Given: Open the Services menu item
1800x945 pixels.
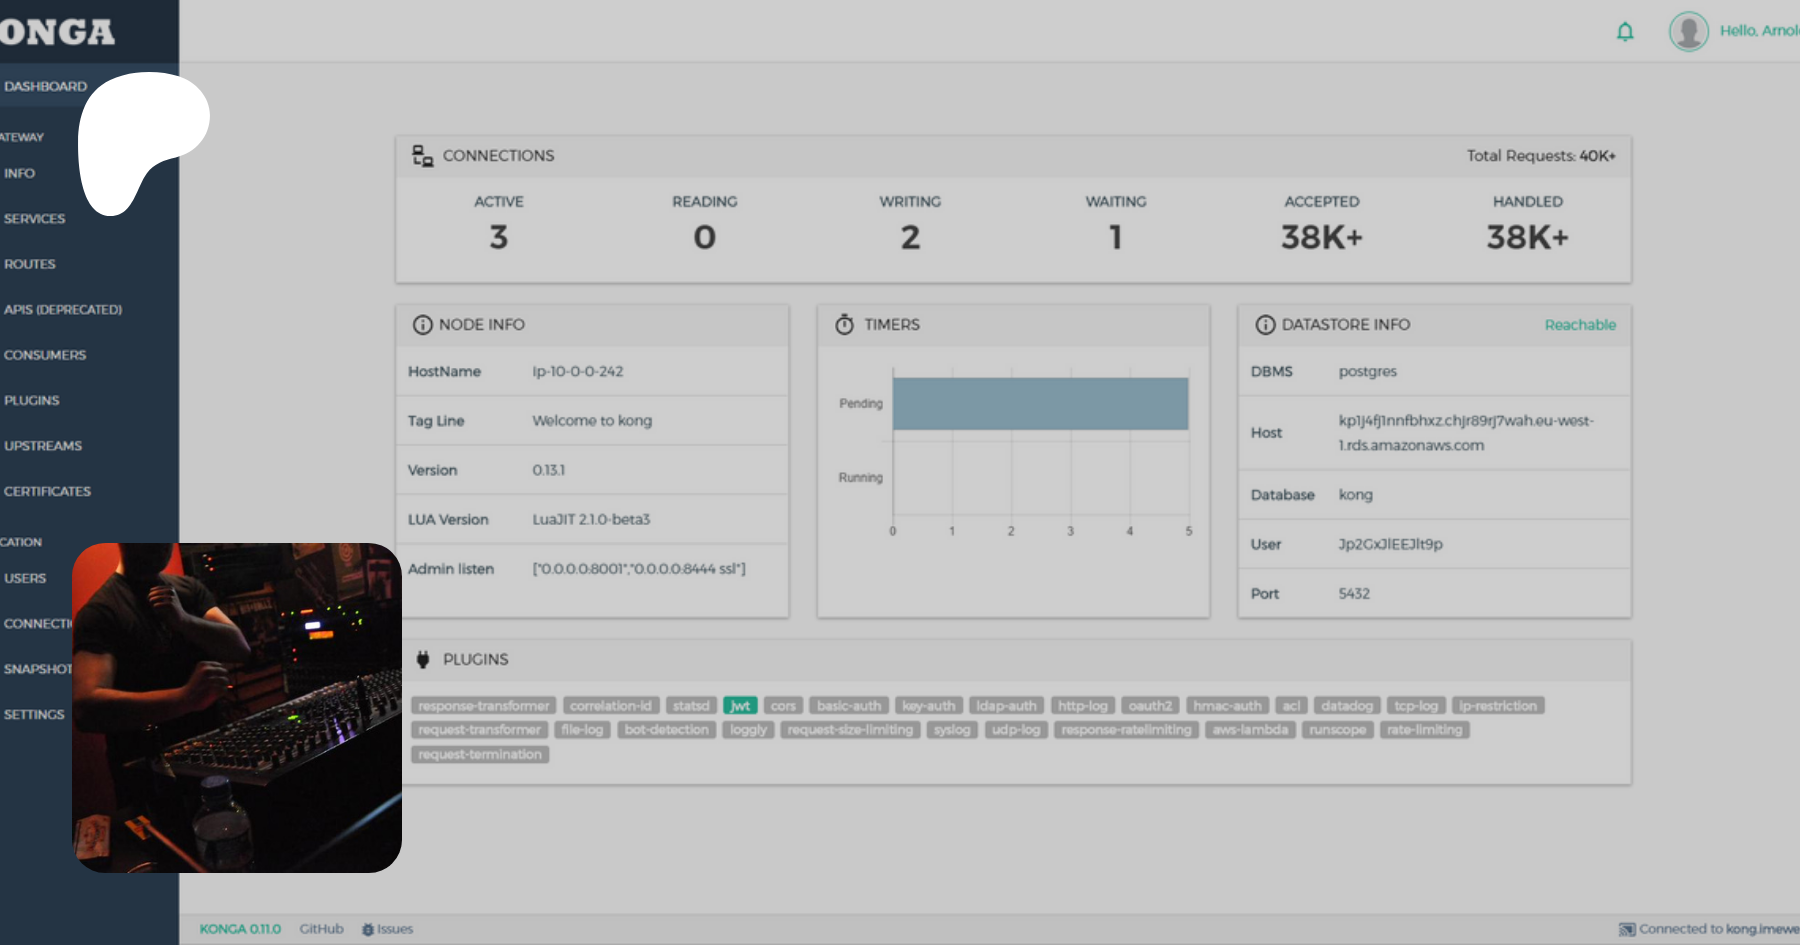Looking at the screenshot, I should [x=35, y=219].
